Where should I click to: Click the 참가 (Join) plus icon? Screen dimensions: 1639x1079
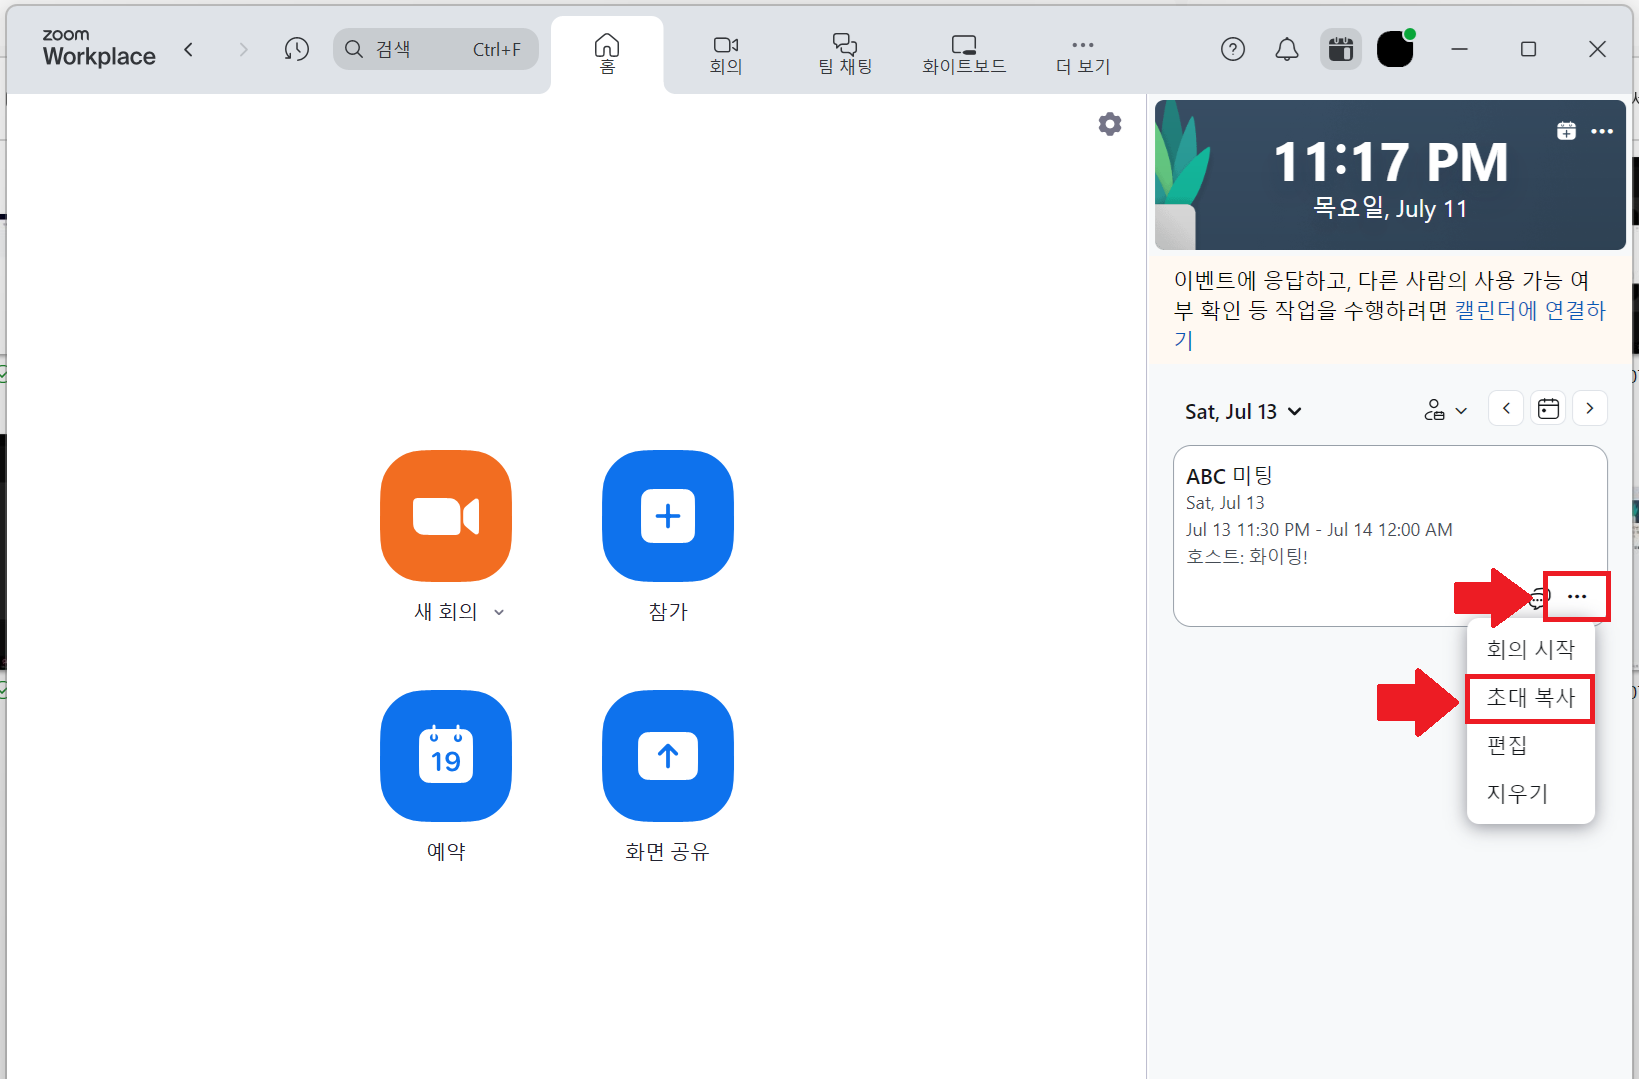click(667, 516)
